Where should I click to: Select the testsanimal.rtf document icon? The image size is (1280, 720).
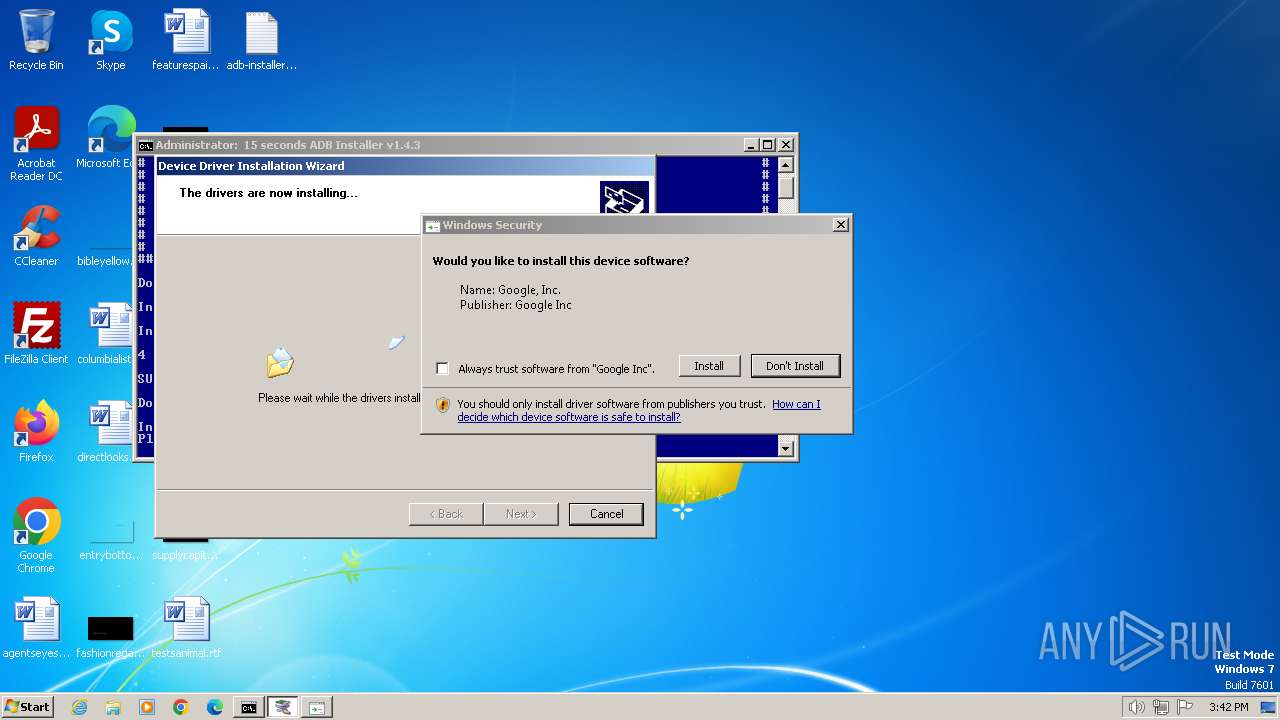click(x=186, y=627)
